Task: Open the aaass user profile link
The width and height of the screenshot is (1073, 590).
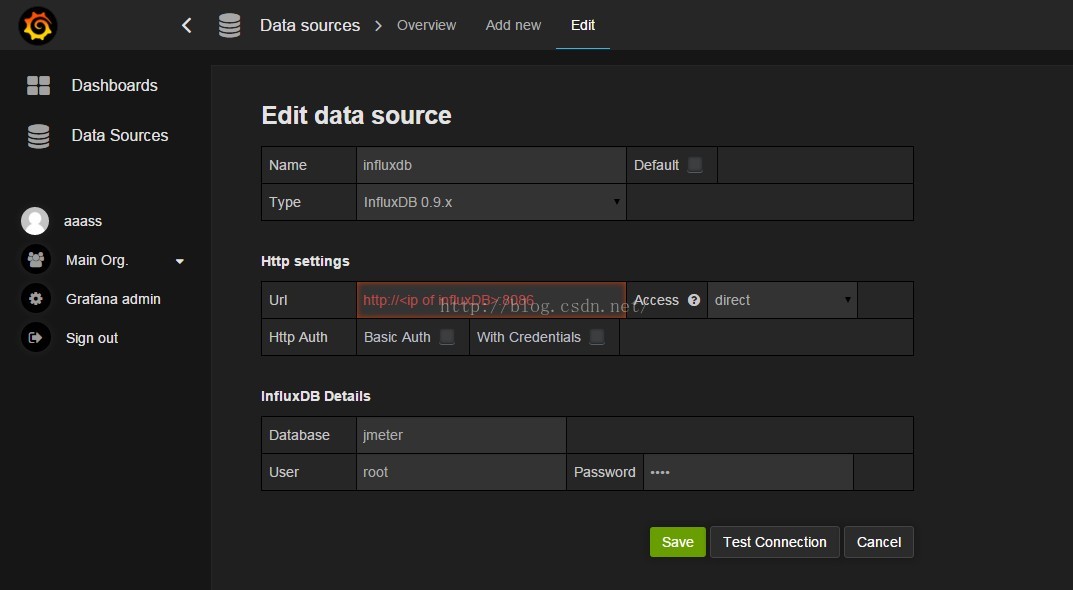Action: (x=83, y=221)
